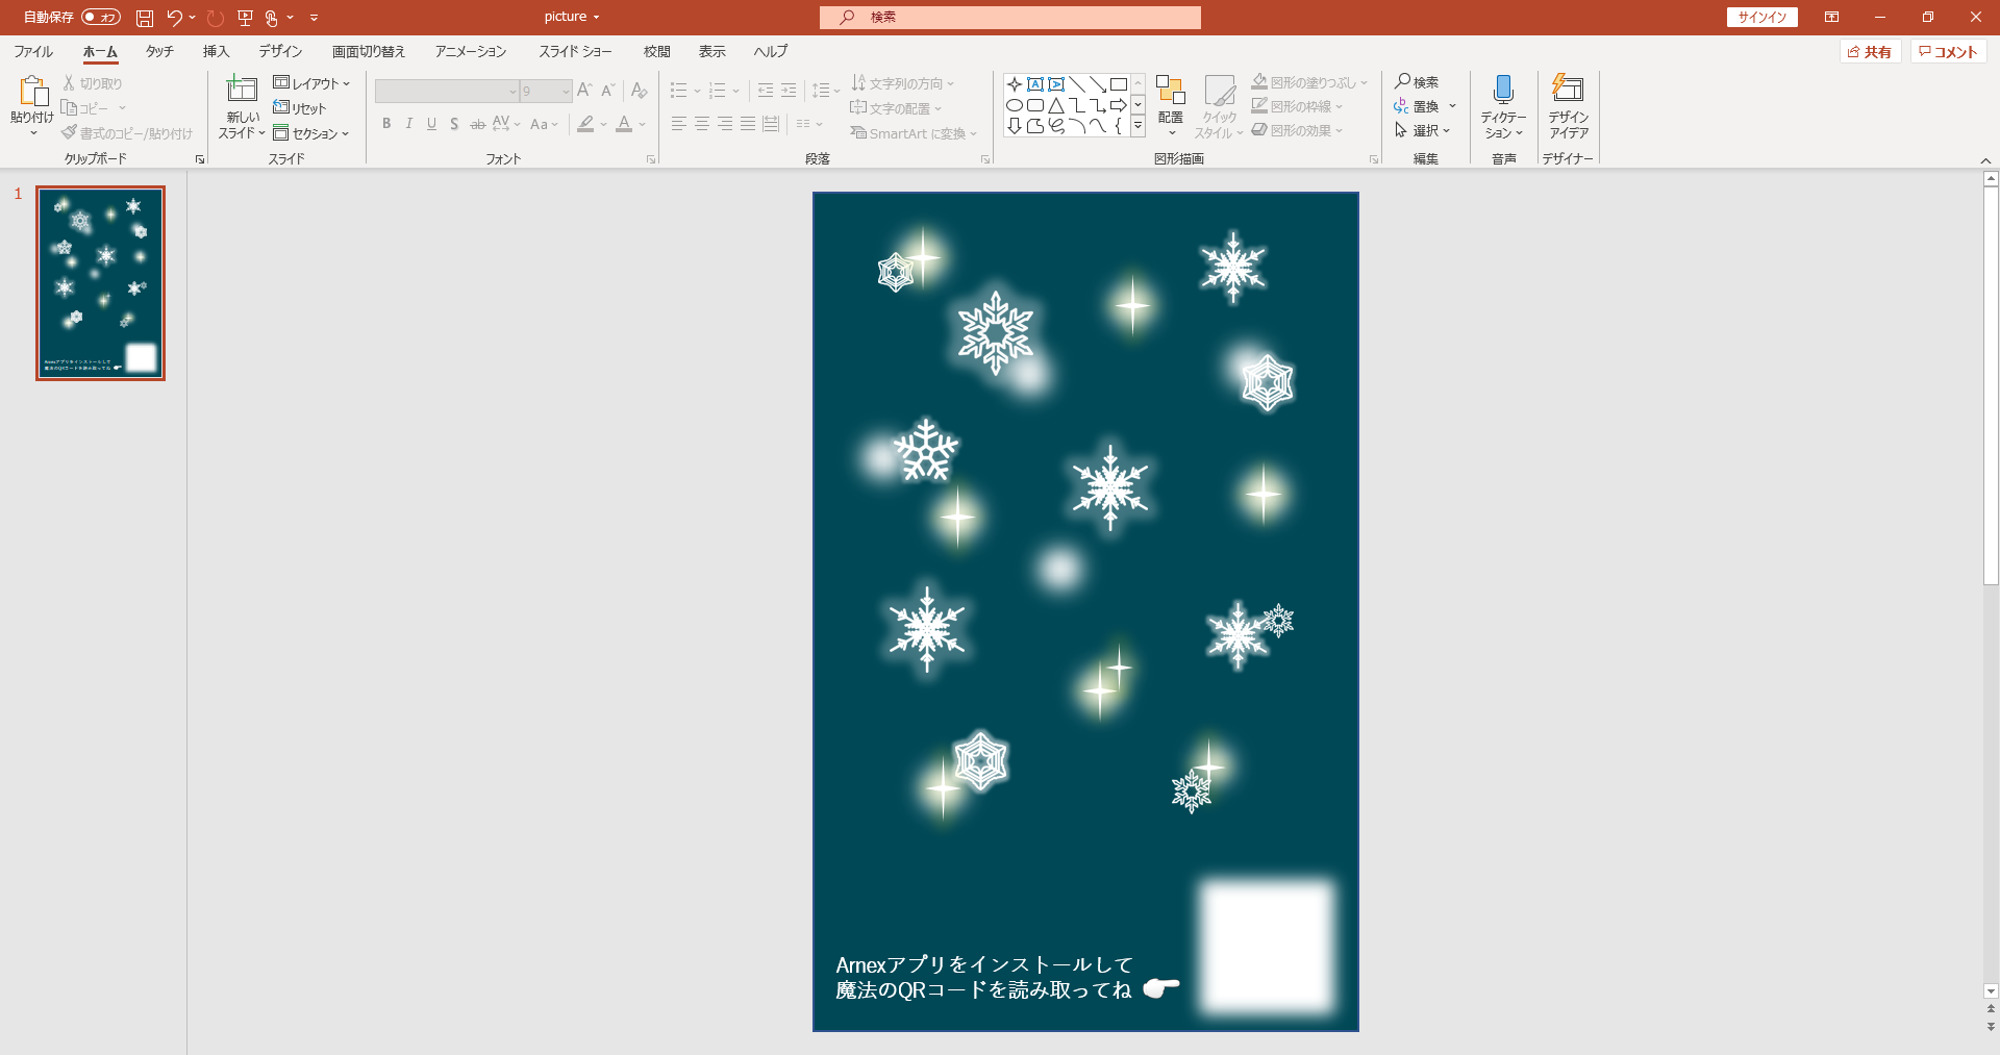Image resolution: width=2000 pixels, height=1055 pixels.
Task: Select the triangle shape in gallery
Action: tap(1056, 105)
